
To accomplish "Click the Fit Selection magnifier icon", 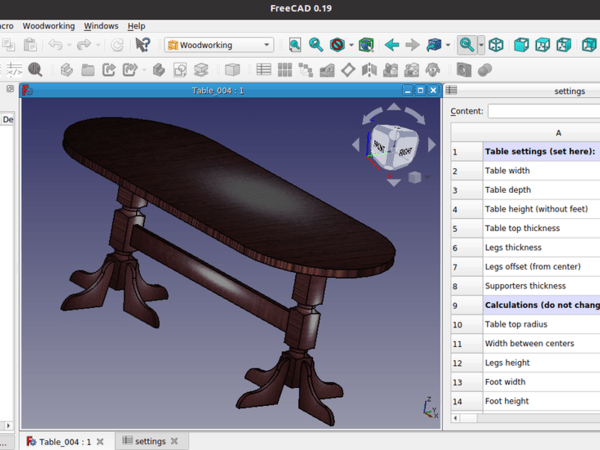I will (317, 45).
